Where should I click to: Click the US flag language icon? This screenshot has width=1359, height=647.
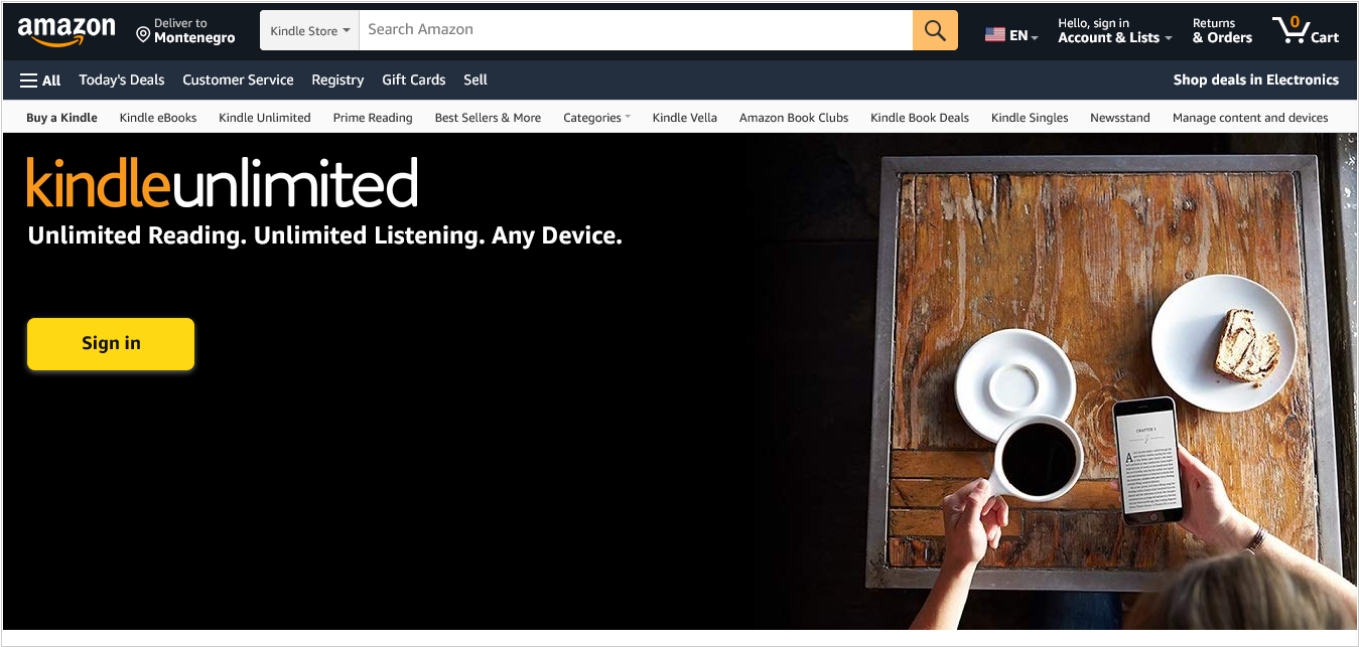[994, 35]
